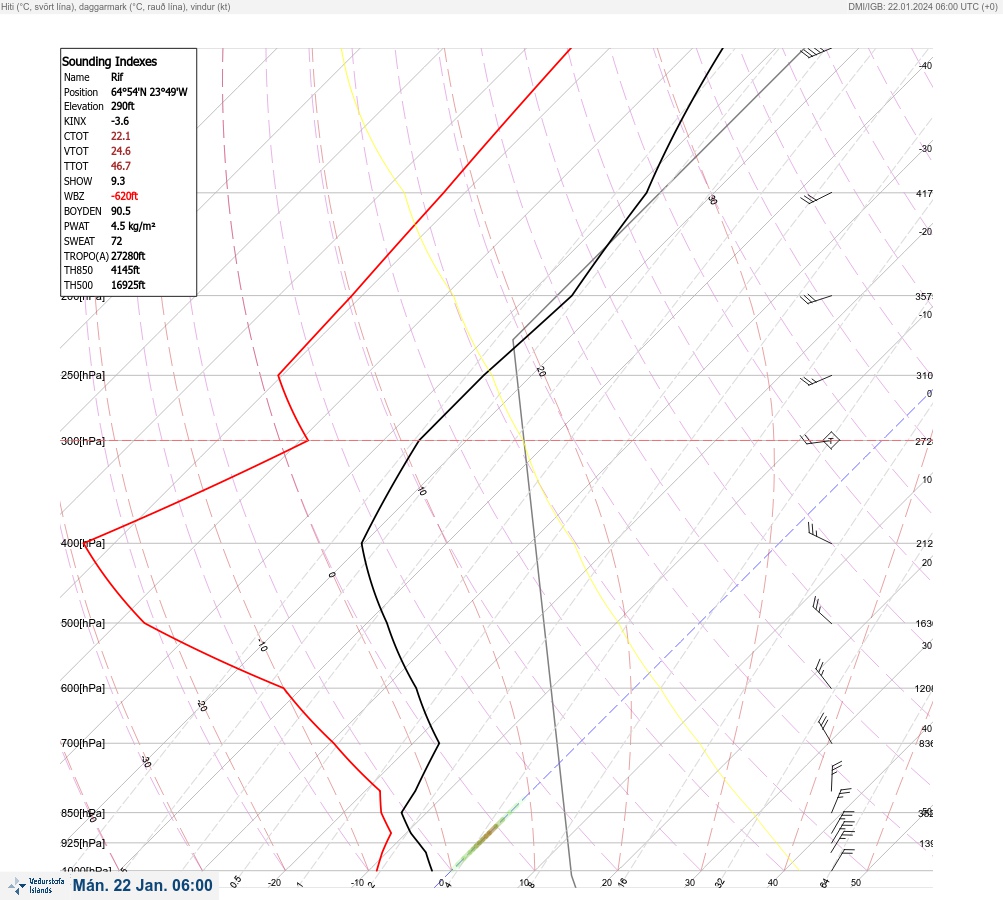Click the wind barb at the 250 hPa level
Image resolution: width=1003 pixels, height=900 pixels.
point(816,380)
